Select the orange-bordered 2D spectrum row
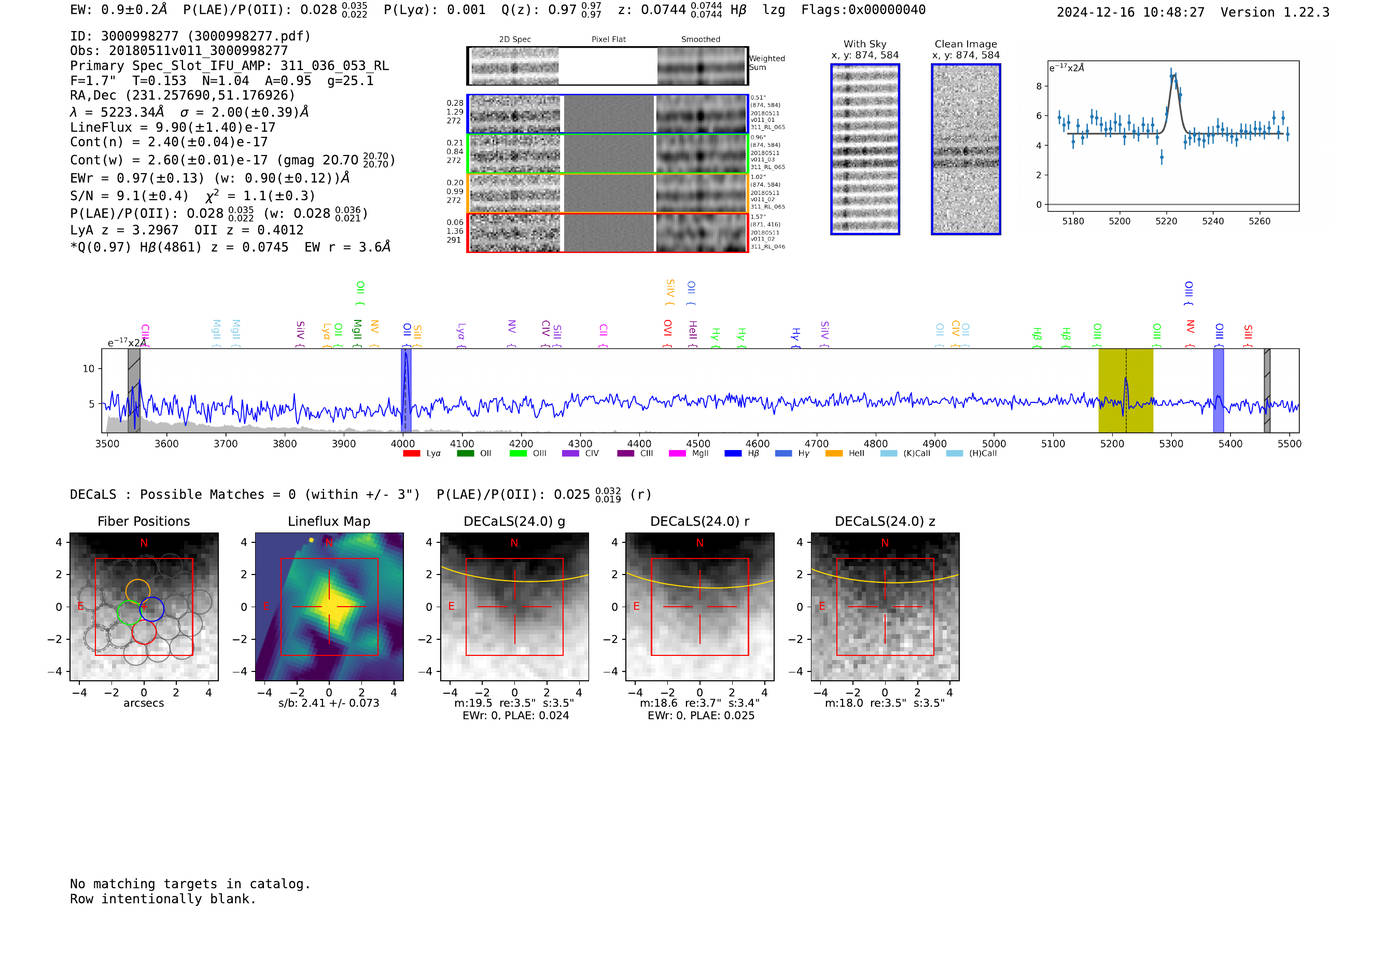1400x953 pixels. tap(607, 193)
